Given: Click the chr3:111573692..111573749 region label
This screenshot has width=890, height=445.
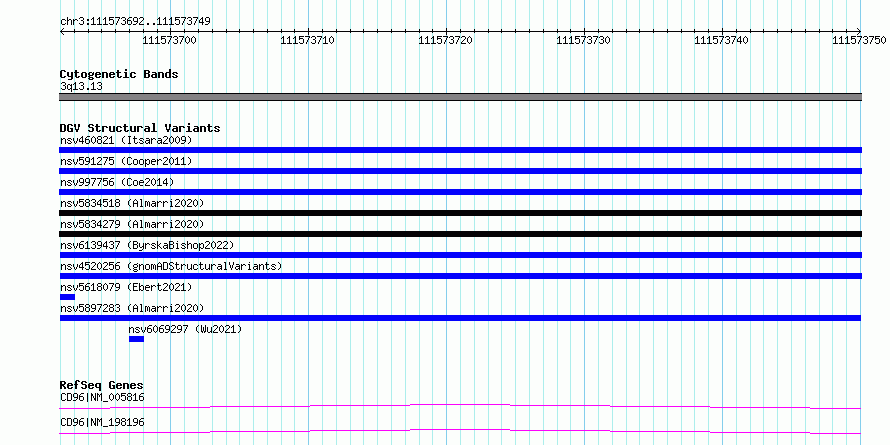Looking at the screenshot, I should (x=135, y=22).
